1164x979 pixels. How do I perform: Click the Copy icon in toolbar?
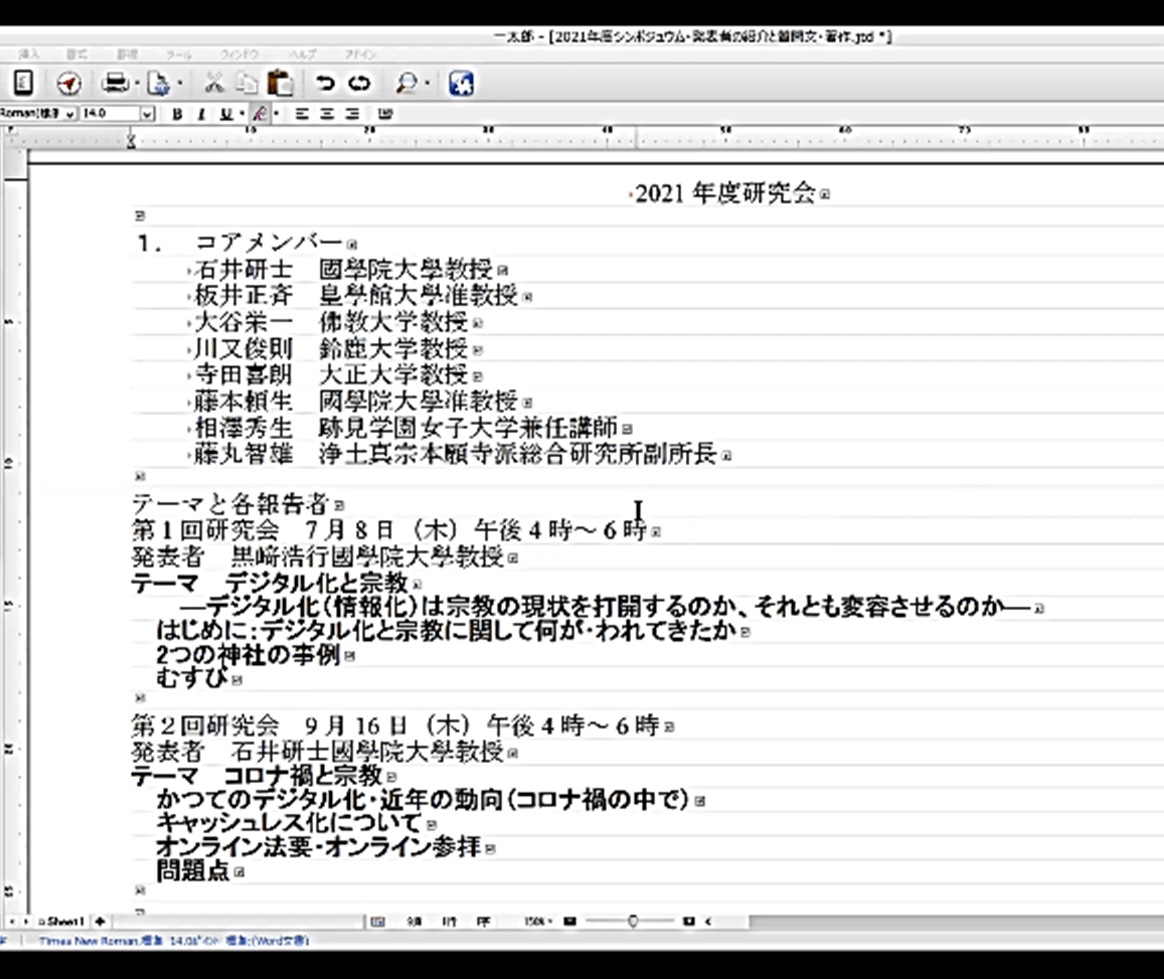coord(247,84)
